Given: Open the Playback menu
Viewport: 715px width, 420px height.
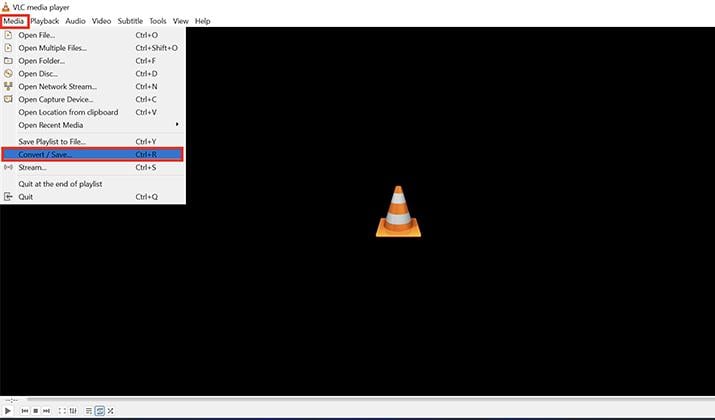Looking at the screenshot, I should pyautogui.click(x=45, y=21).
